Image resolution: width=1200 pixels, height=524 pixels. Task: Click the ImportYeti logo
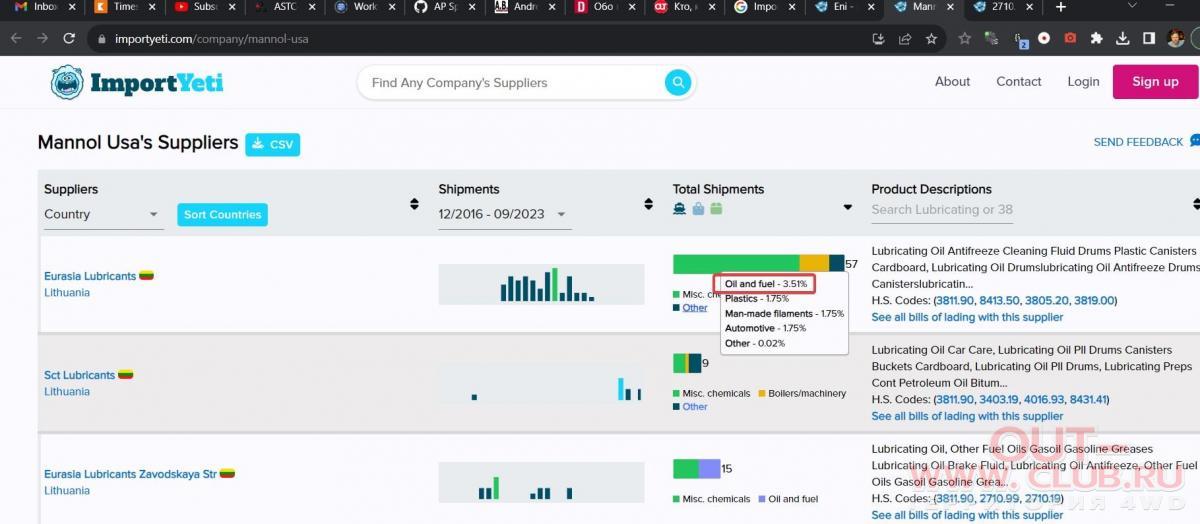click(x=136, y=82)
